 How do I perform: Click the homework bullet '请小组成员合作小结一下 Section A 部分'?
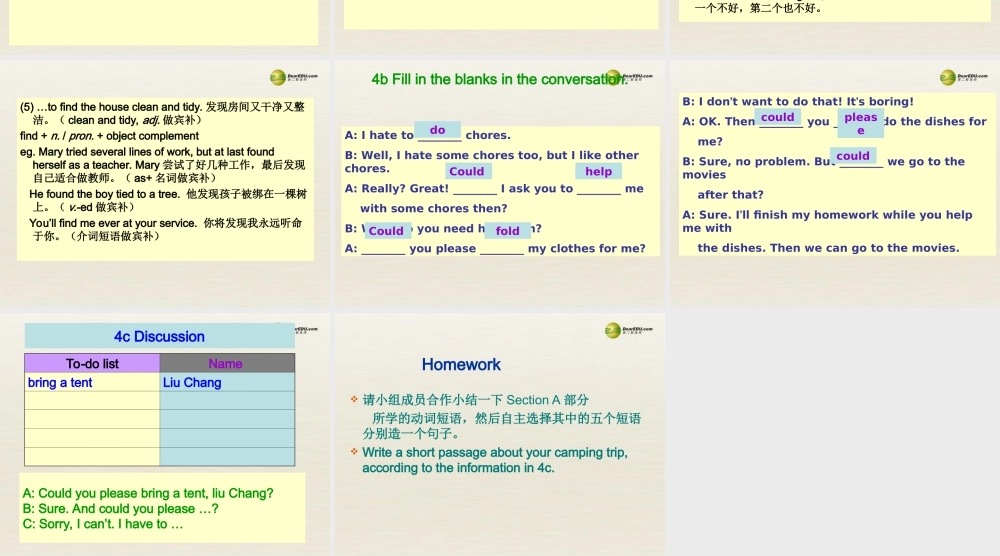(475, 400)
